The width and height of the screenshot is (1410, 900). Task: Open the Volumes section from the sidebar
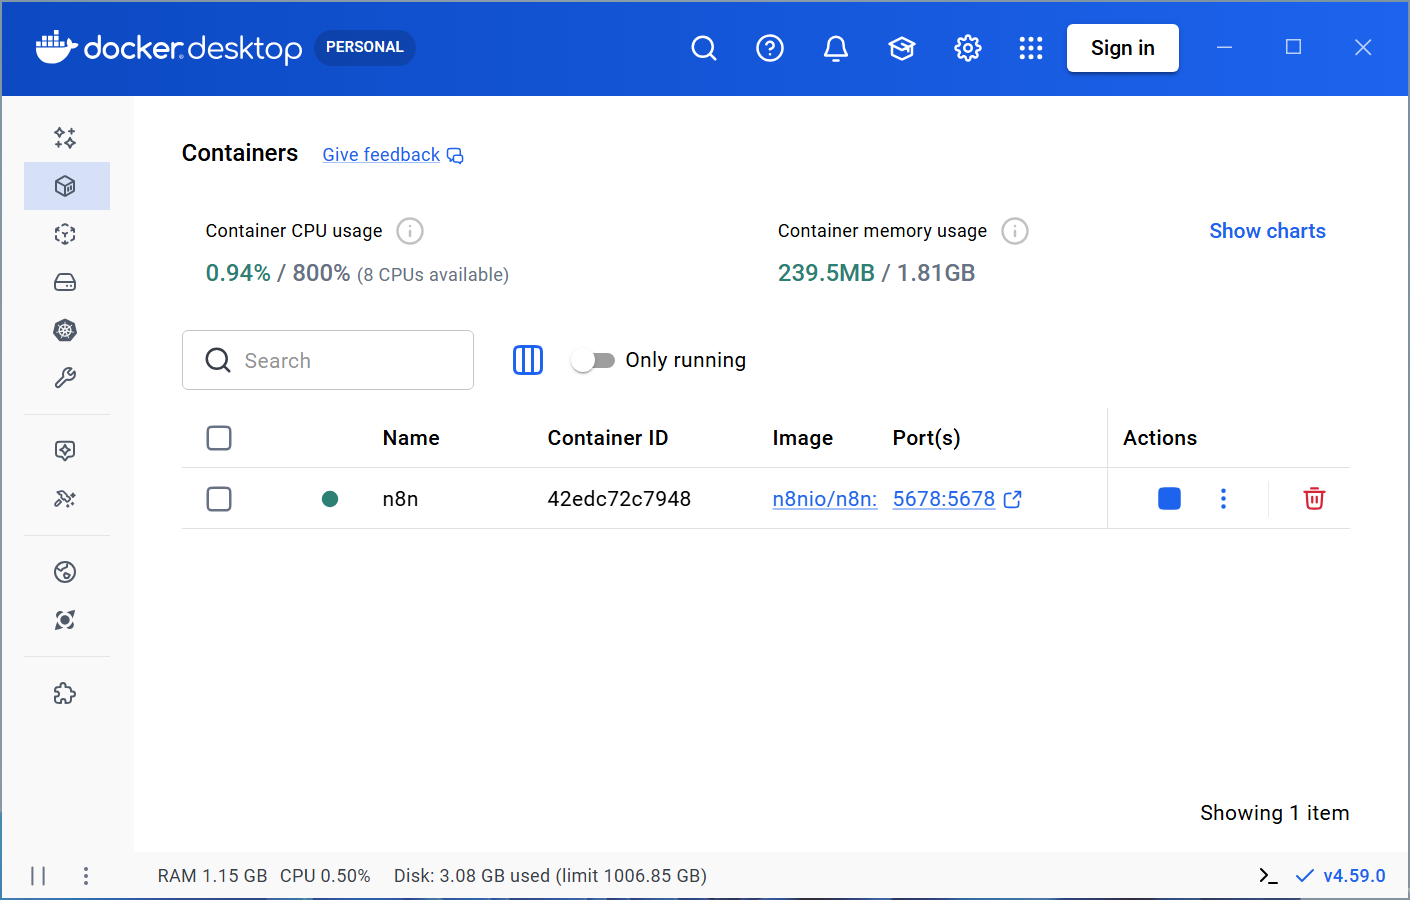point(65,282)
